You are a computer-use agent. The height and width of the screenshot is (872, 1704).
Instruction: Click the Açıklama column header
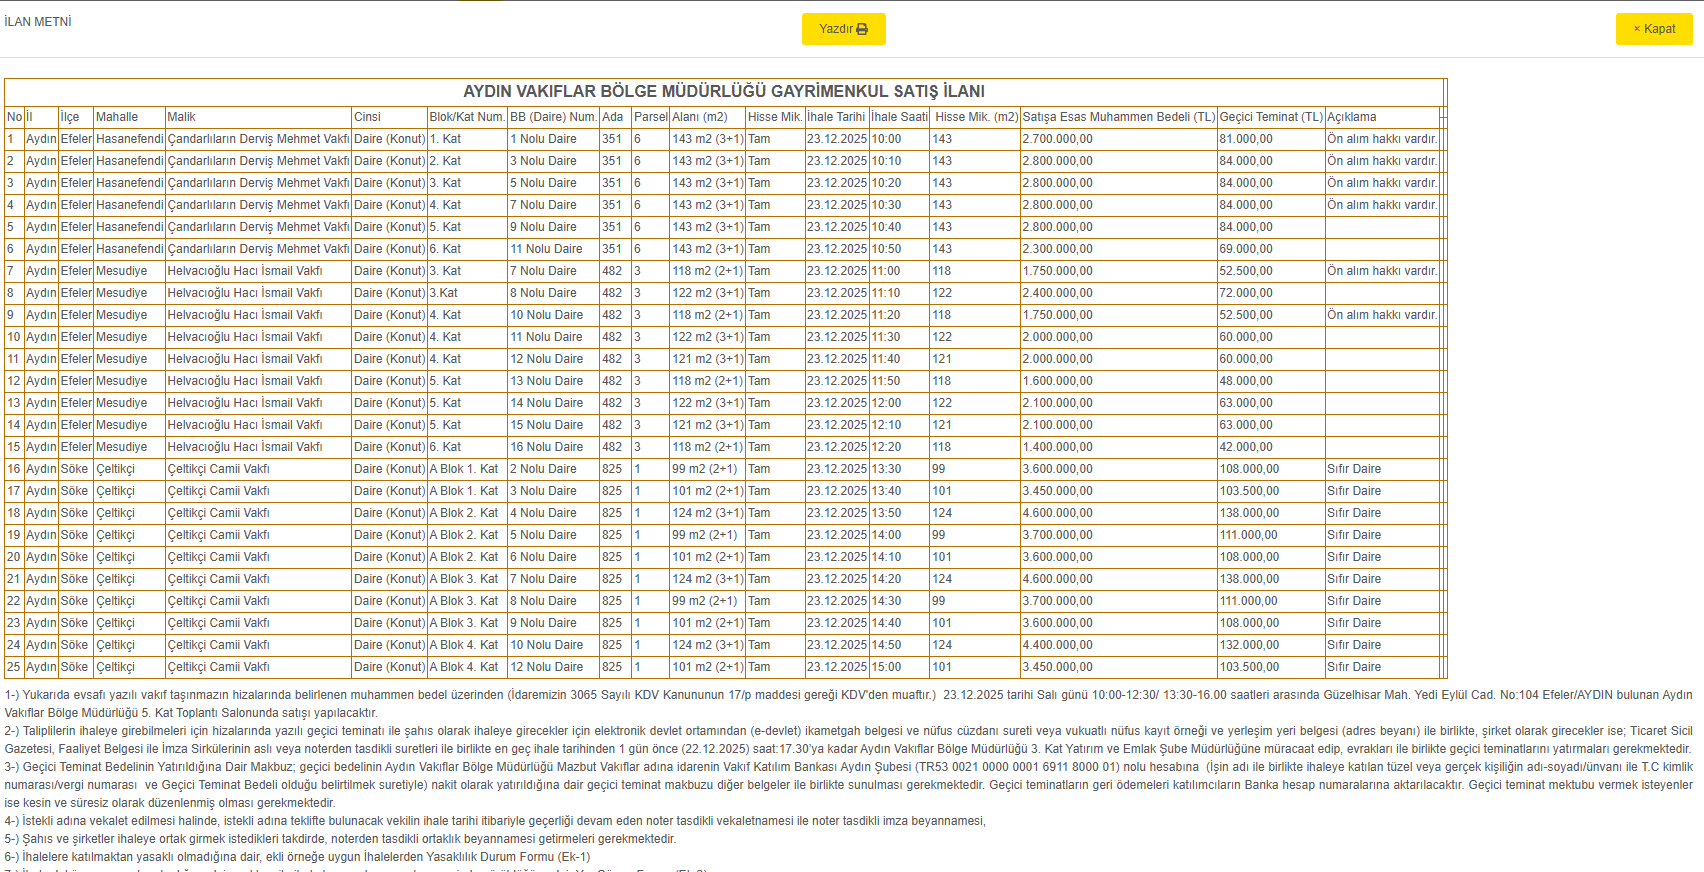coord(1351,117)
